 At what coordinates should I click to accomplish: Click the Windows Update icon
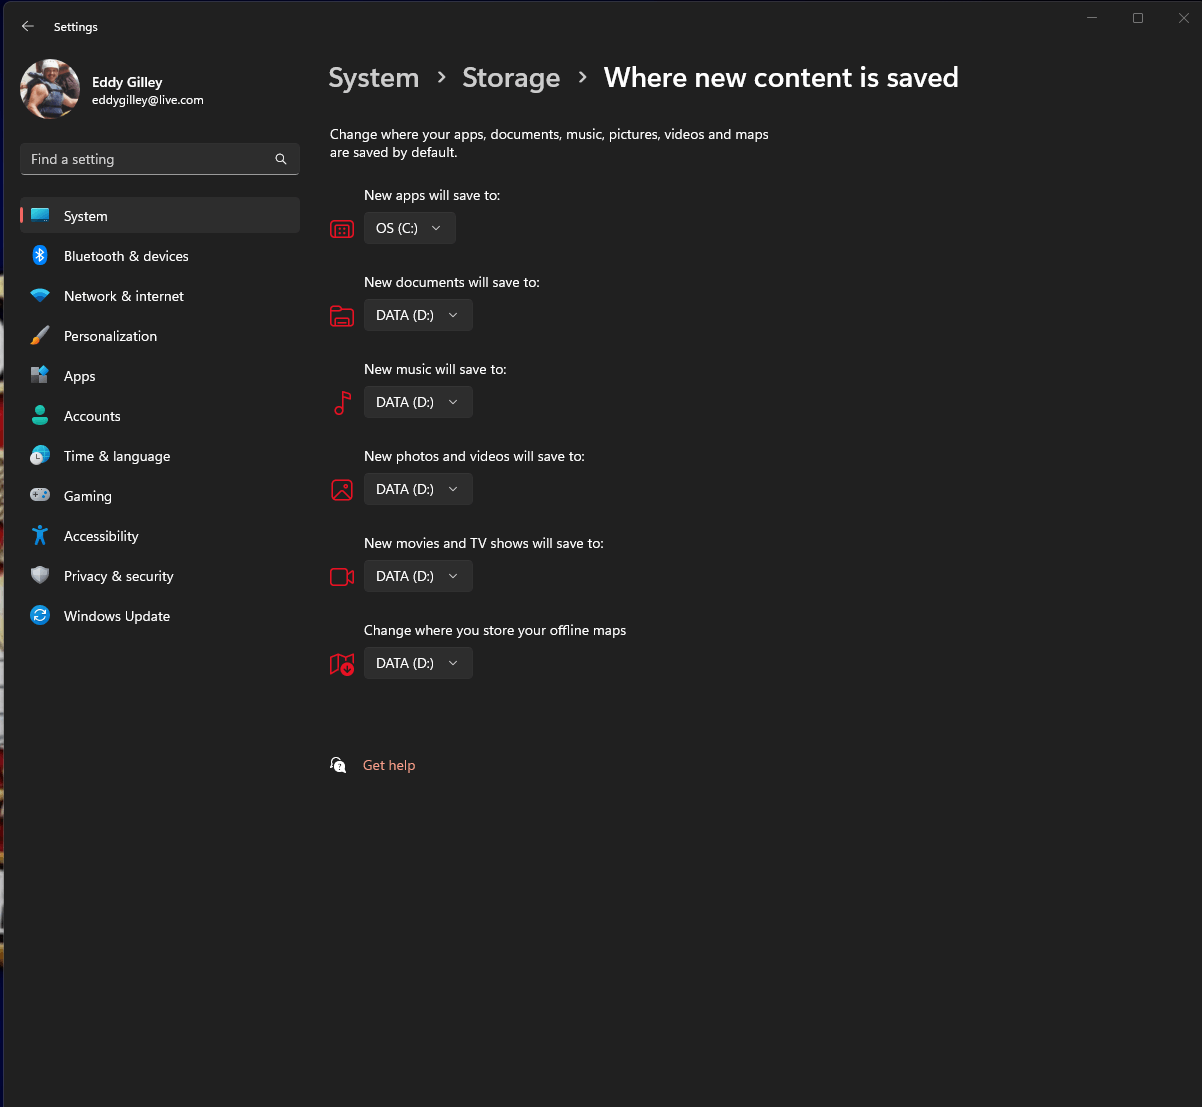[40, 616]
